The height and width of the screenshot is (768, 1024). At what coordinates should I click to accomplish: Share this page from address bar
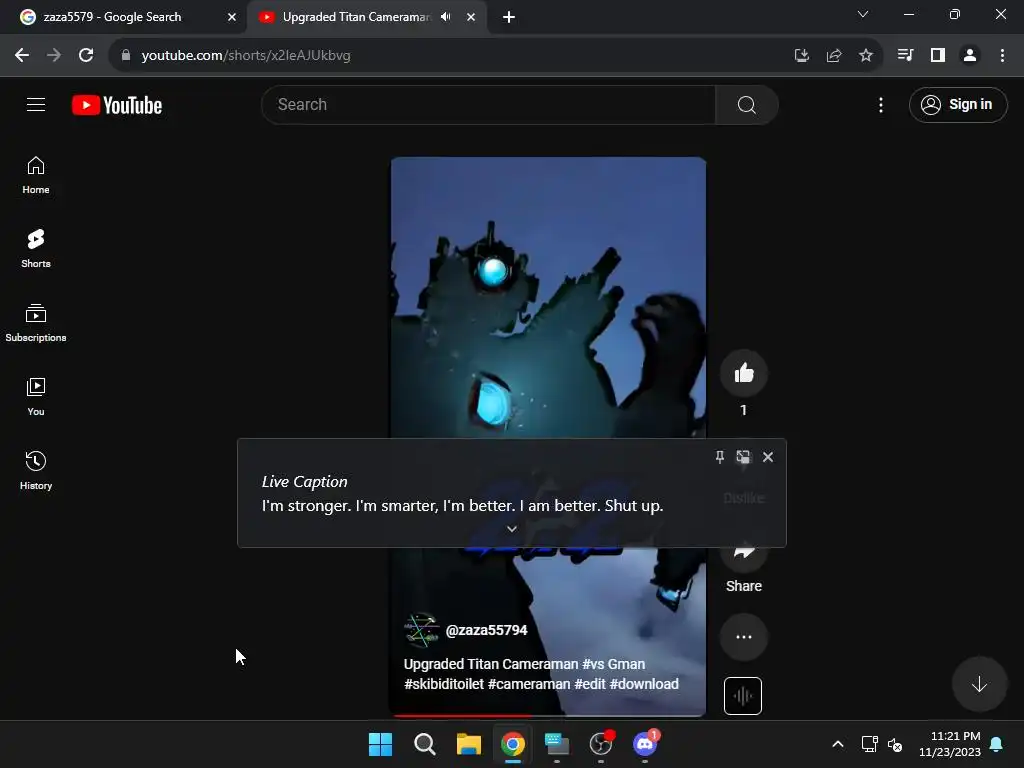(833, 56)
